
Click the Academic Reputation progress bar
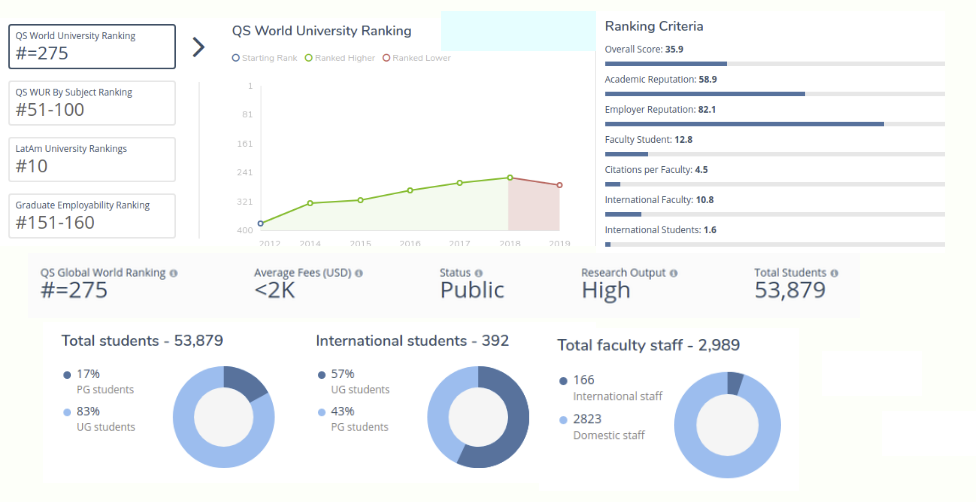tap(775, 94)
